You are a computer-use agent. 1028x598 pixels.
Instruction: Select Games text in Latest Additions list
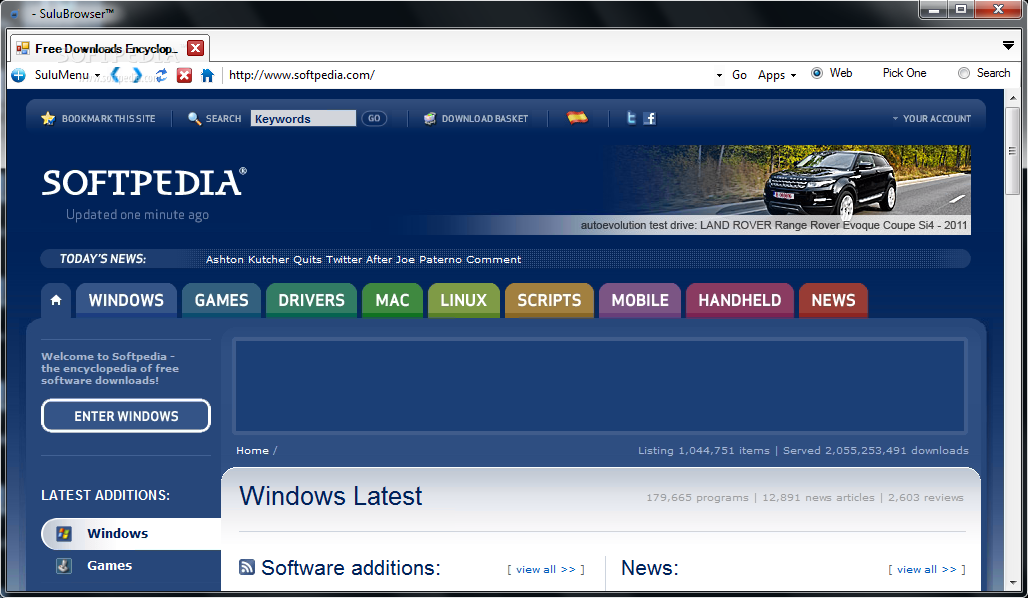[x=109, y=565]
